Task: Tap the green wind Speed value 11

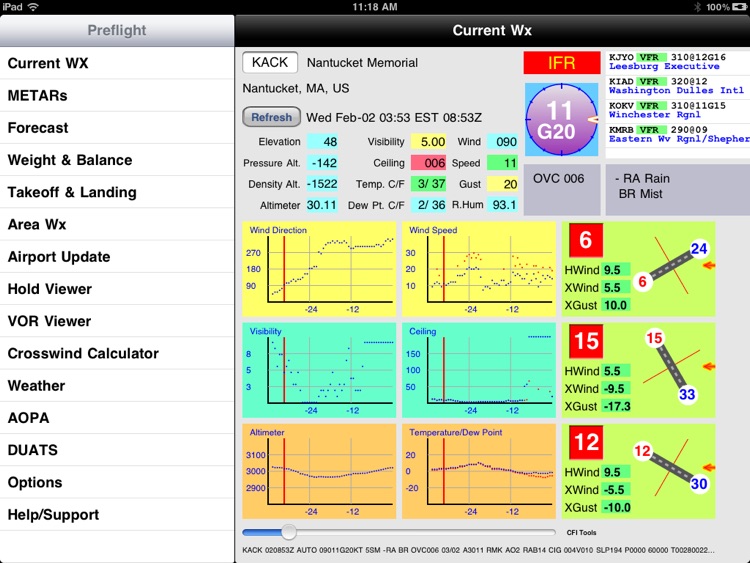Action: pos(502,163)
